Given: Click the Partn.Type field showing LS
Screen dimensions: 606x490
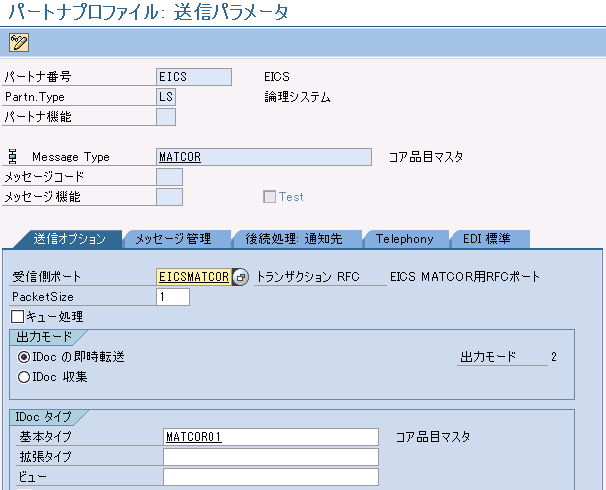Looking at the screenshot, I should click(x=166, y=97).
